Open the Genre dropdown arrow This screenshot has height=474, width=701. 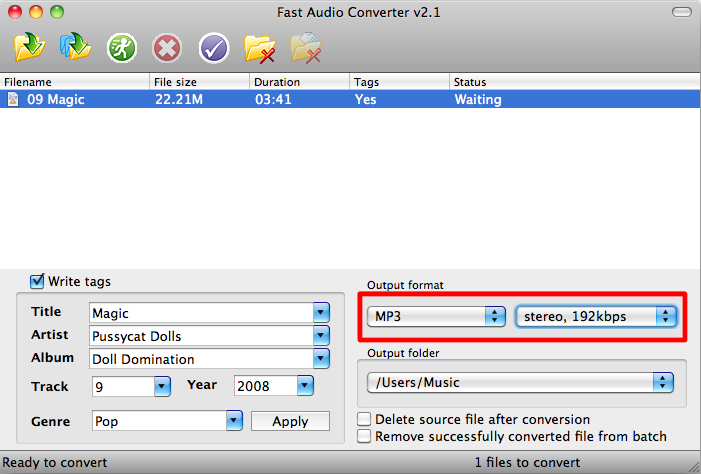click(x=234, y=421)
